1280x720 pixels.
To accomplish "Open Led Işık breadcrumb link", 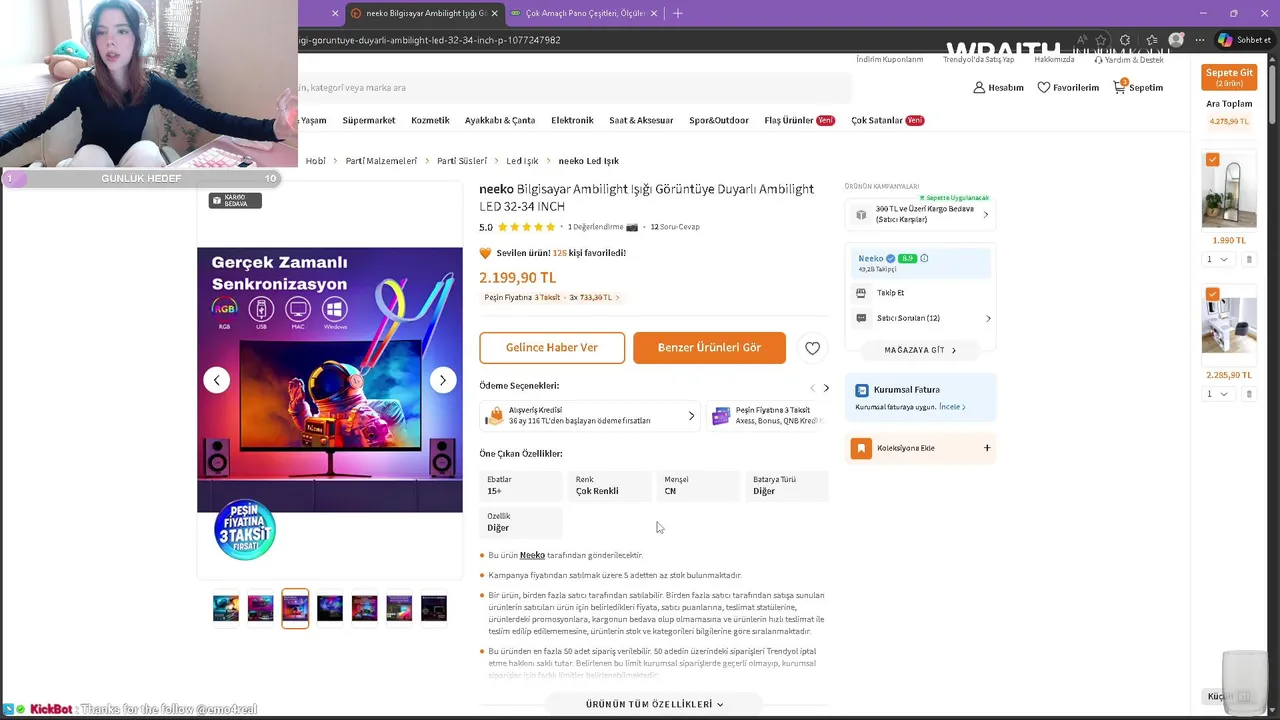I will coord(522,161).
